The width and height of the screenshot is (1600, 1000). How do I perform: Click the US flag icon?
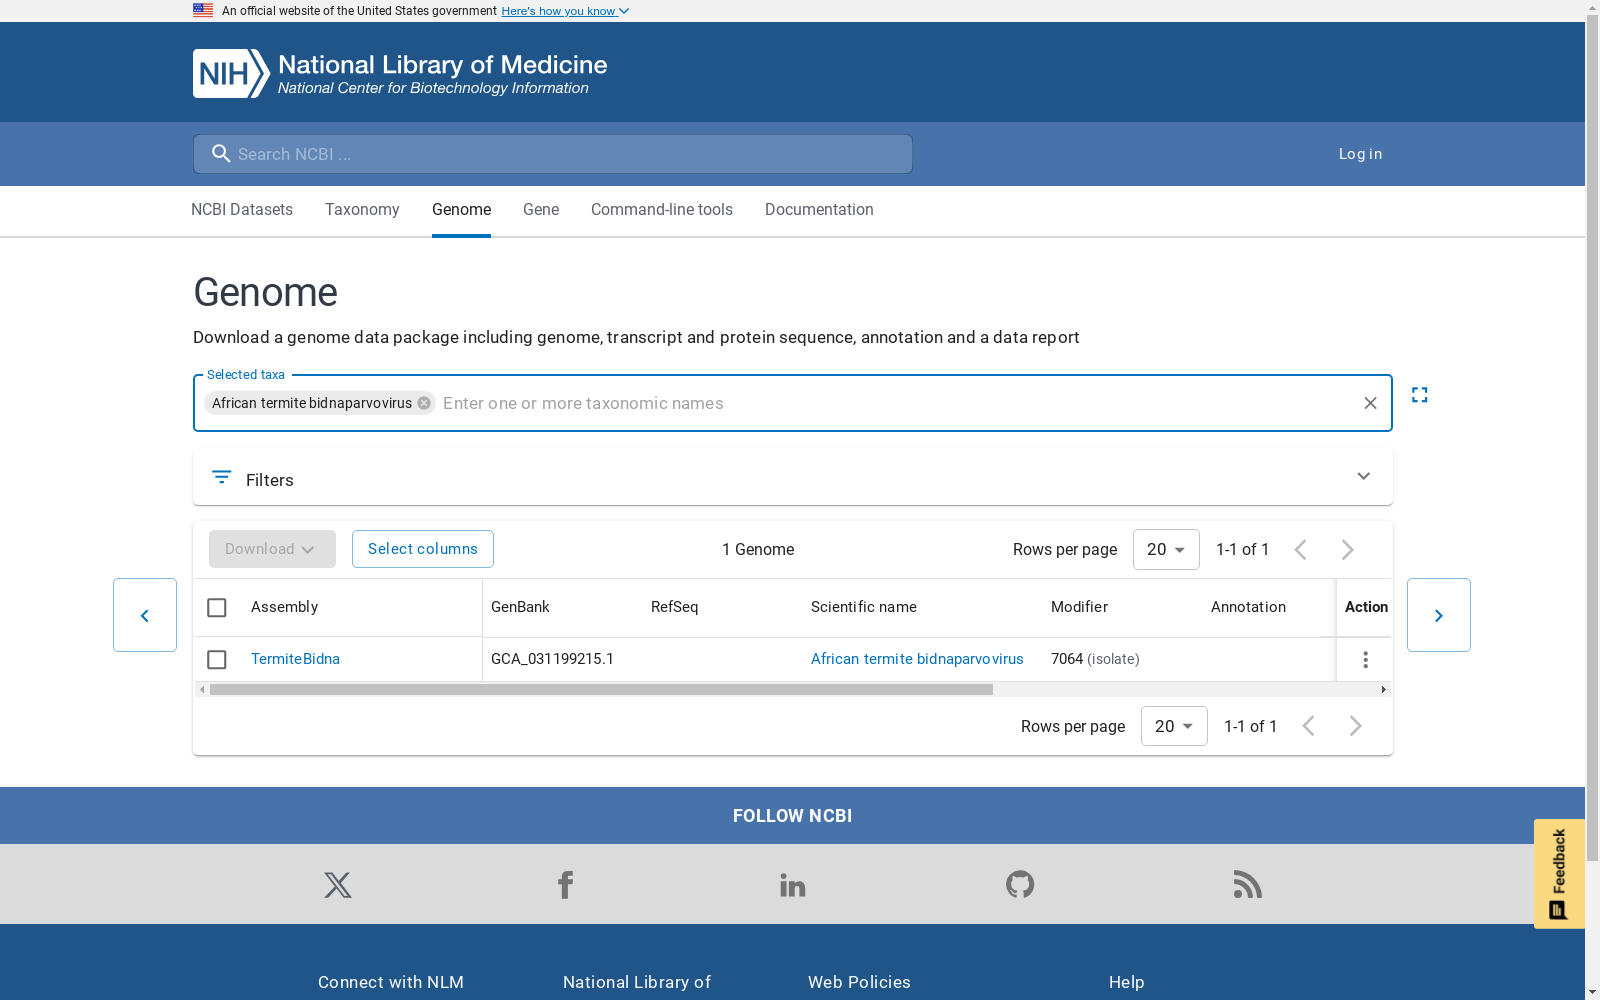[x=203, y=10]
